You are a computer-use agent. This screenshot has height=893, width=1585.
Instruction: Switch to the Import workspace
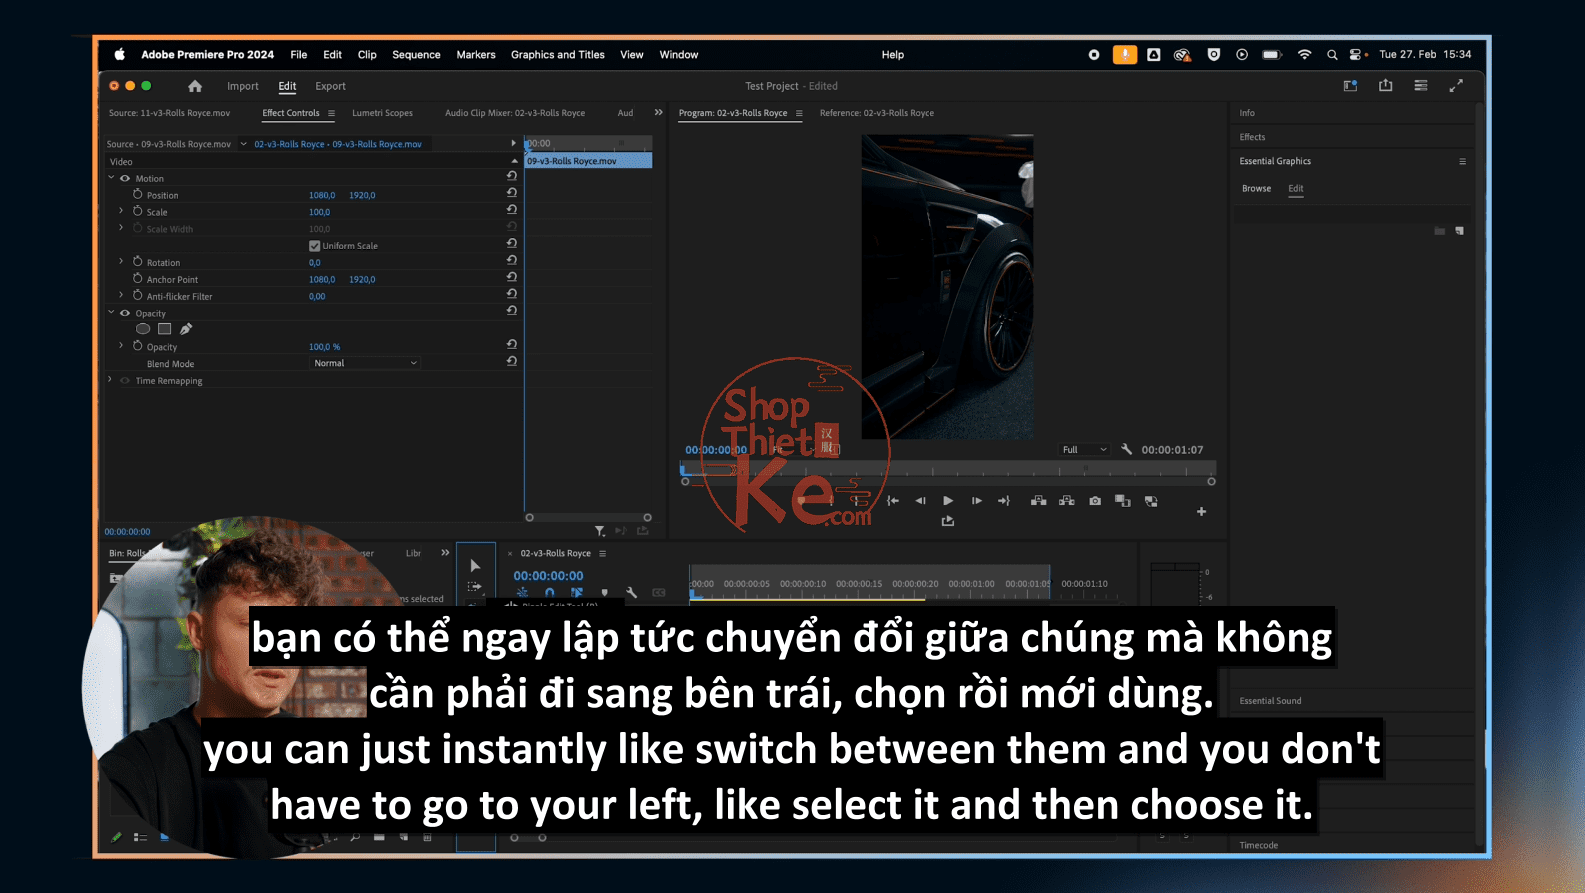(243, 86)
